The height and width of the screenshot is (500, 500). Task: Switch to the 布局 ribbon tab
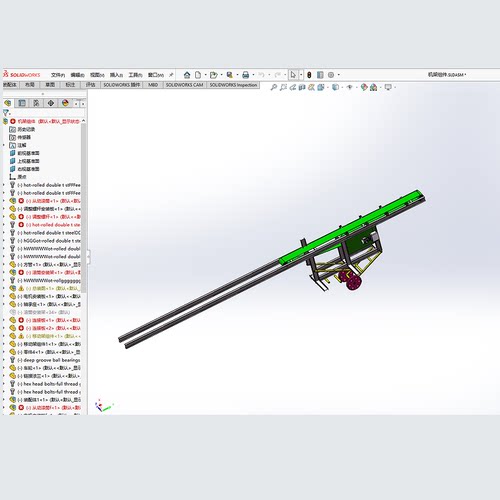click(x=30, y=85)
